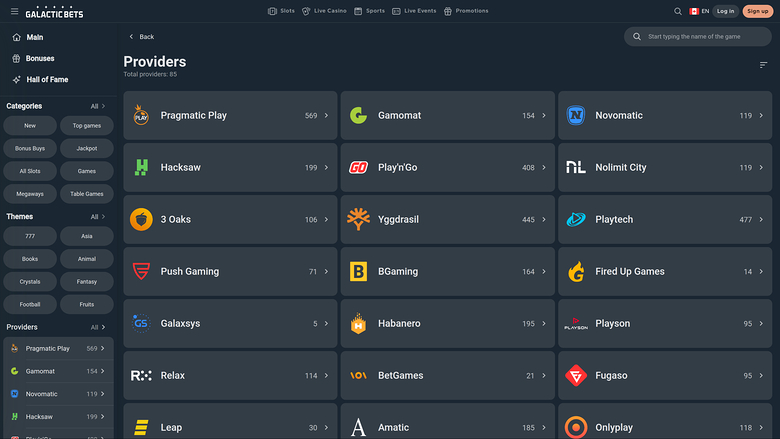Click the BGaming yellow logo
Viewport: 780px width, 439px height.
(358, 271)
